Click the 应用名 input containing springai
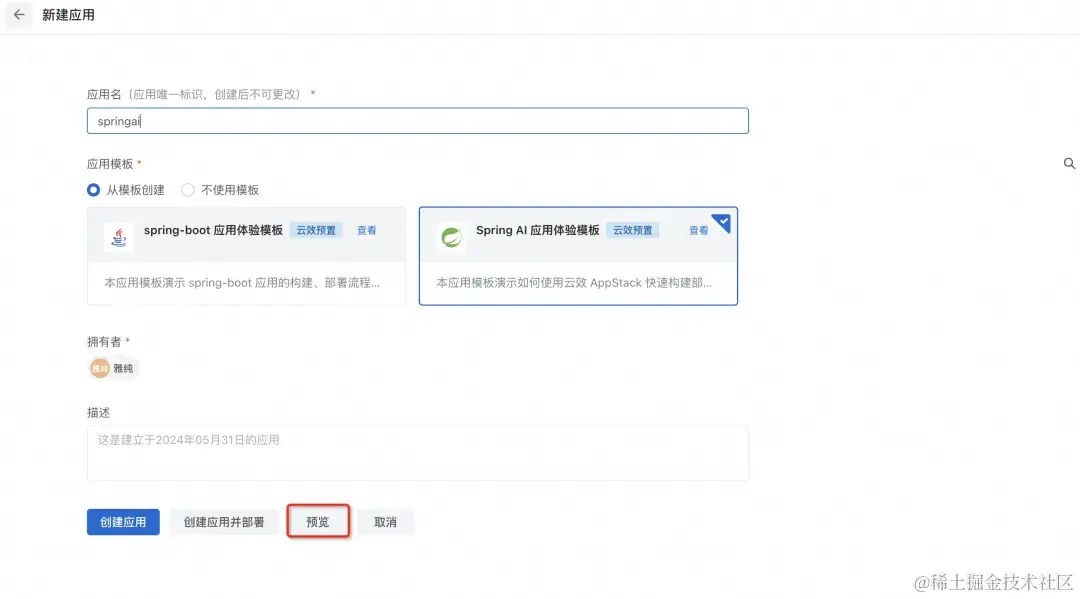The height and width of the screenshot is (599, 1080). pyautogui.click(x=417, y=120)
